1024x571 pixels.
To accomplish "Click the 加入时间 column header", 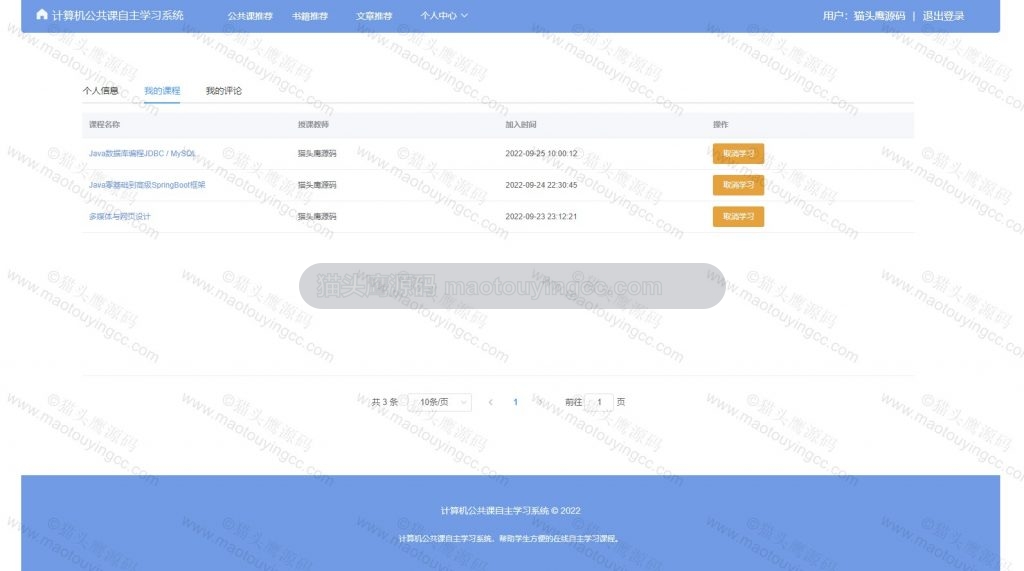I will [x=520, y=124].
